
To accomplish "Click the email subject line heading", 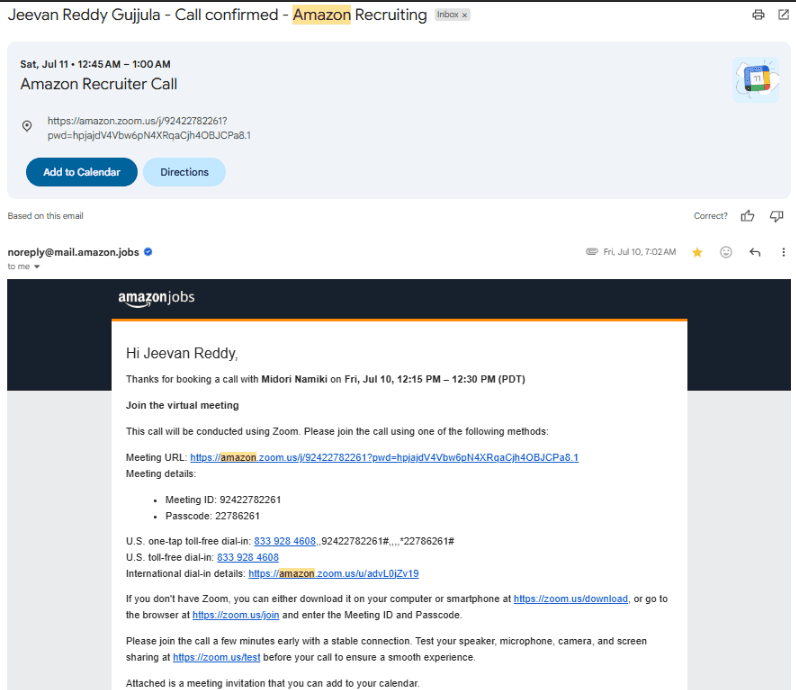I will 217,15.
